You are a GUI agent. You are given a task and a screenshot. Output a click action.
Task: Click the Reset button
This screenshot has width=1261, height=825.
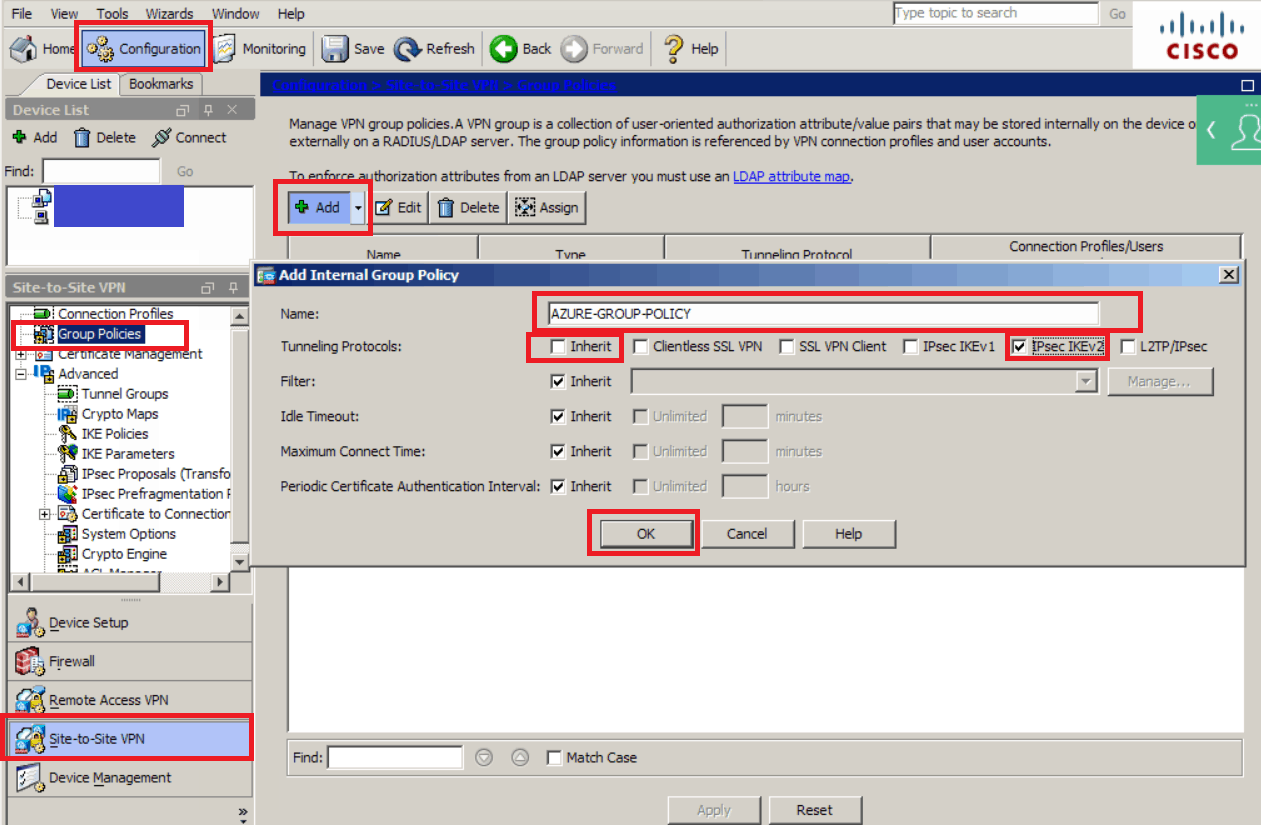[815, 810]
